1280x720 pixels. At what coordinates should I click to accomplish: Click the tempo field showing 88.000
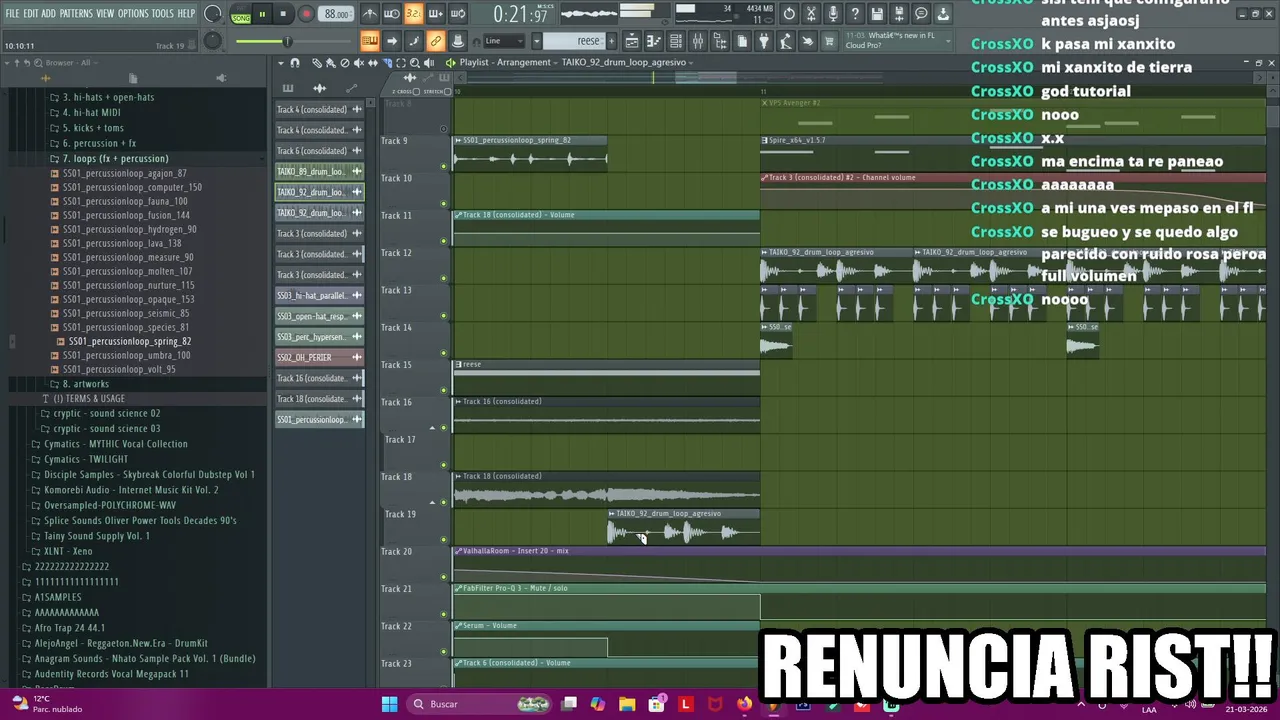click(336, 14)
